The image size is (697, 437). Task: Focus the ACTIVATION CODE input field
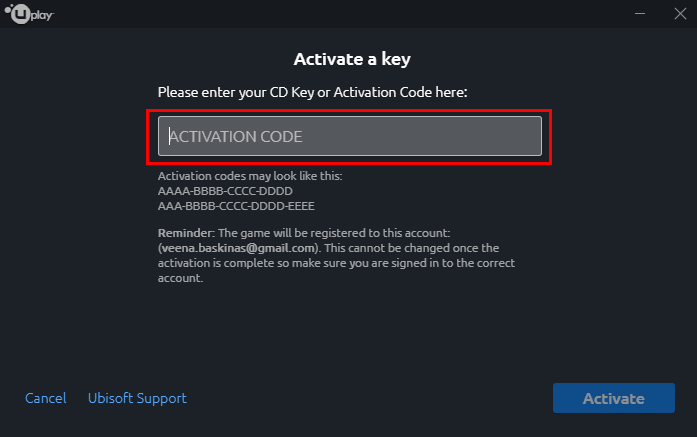(x=350, y=136)
